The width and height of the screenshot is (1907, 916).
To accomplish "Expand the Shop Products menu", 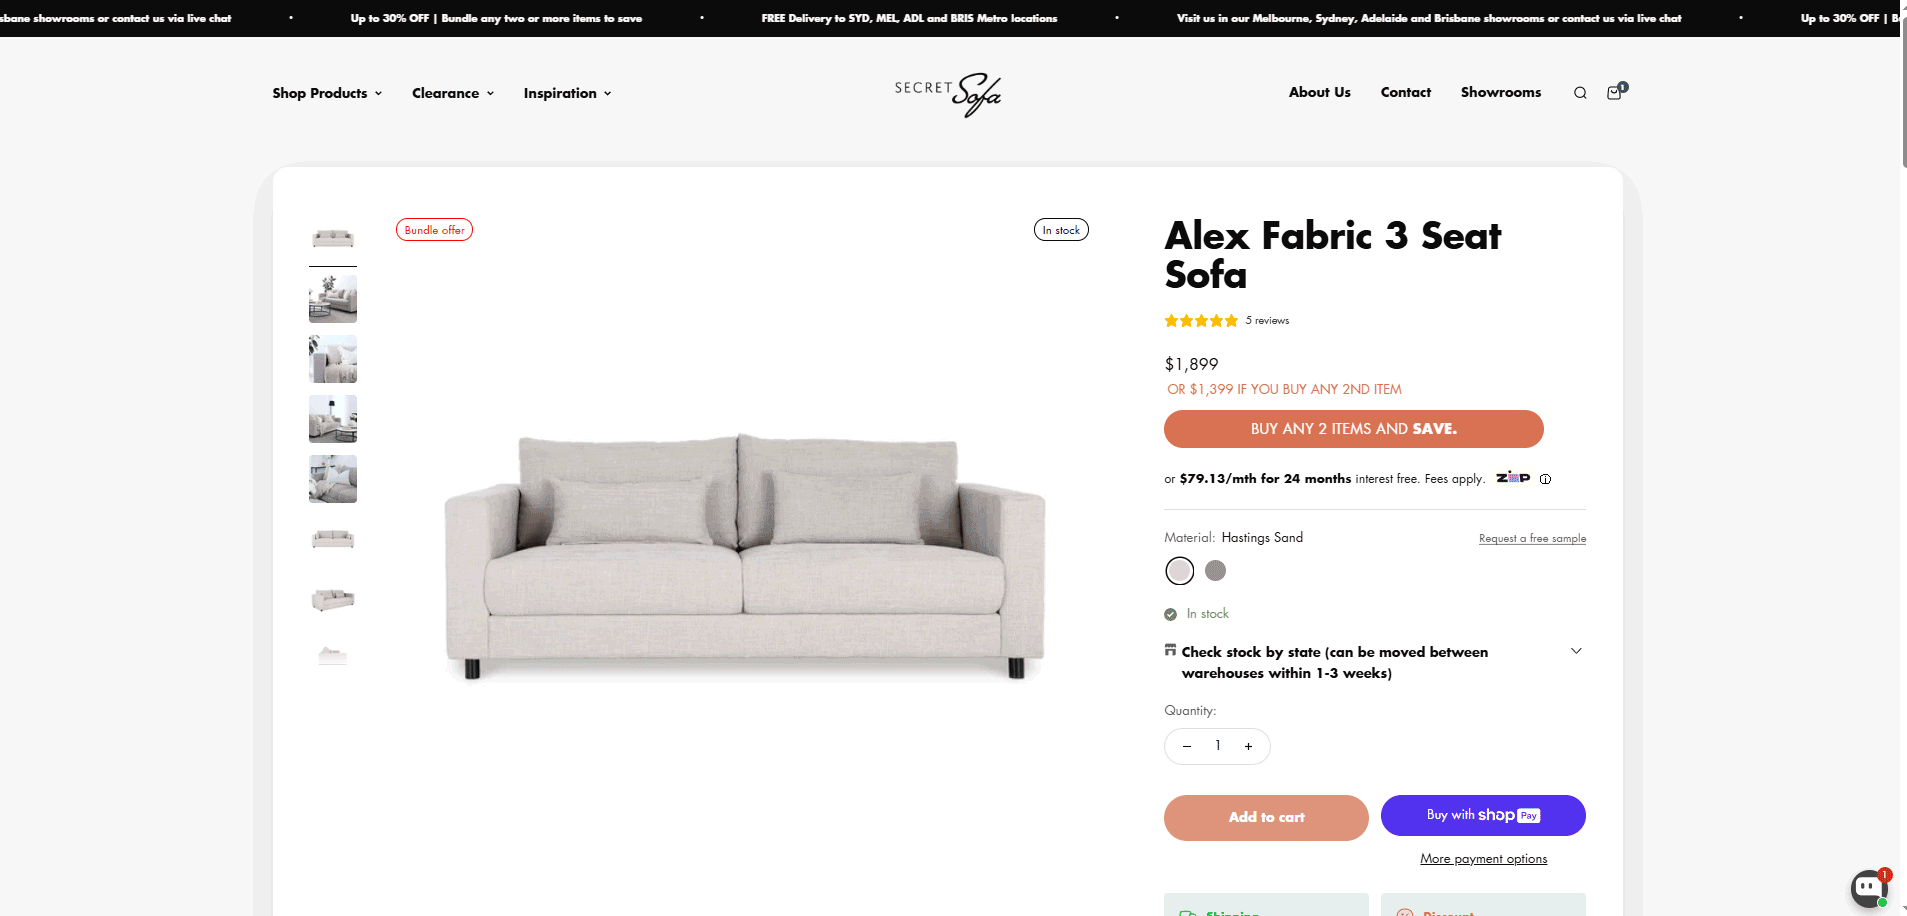I will pyautogui.click(x=327, y=93).
